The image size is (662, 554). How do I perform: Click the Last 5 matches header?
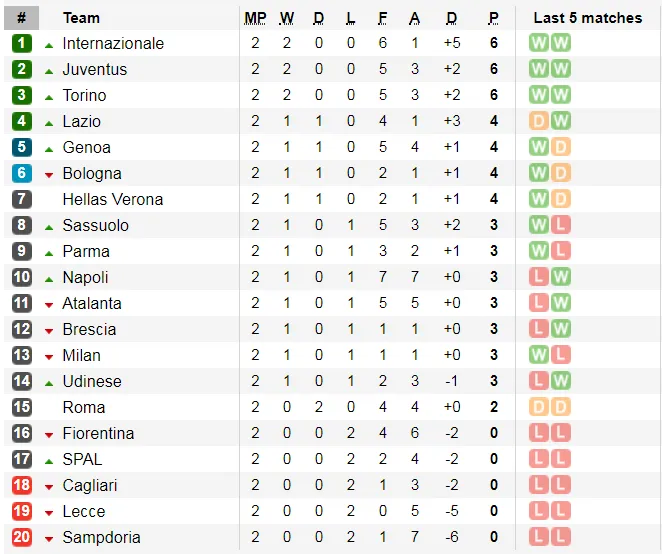coord(587,18)
